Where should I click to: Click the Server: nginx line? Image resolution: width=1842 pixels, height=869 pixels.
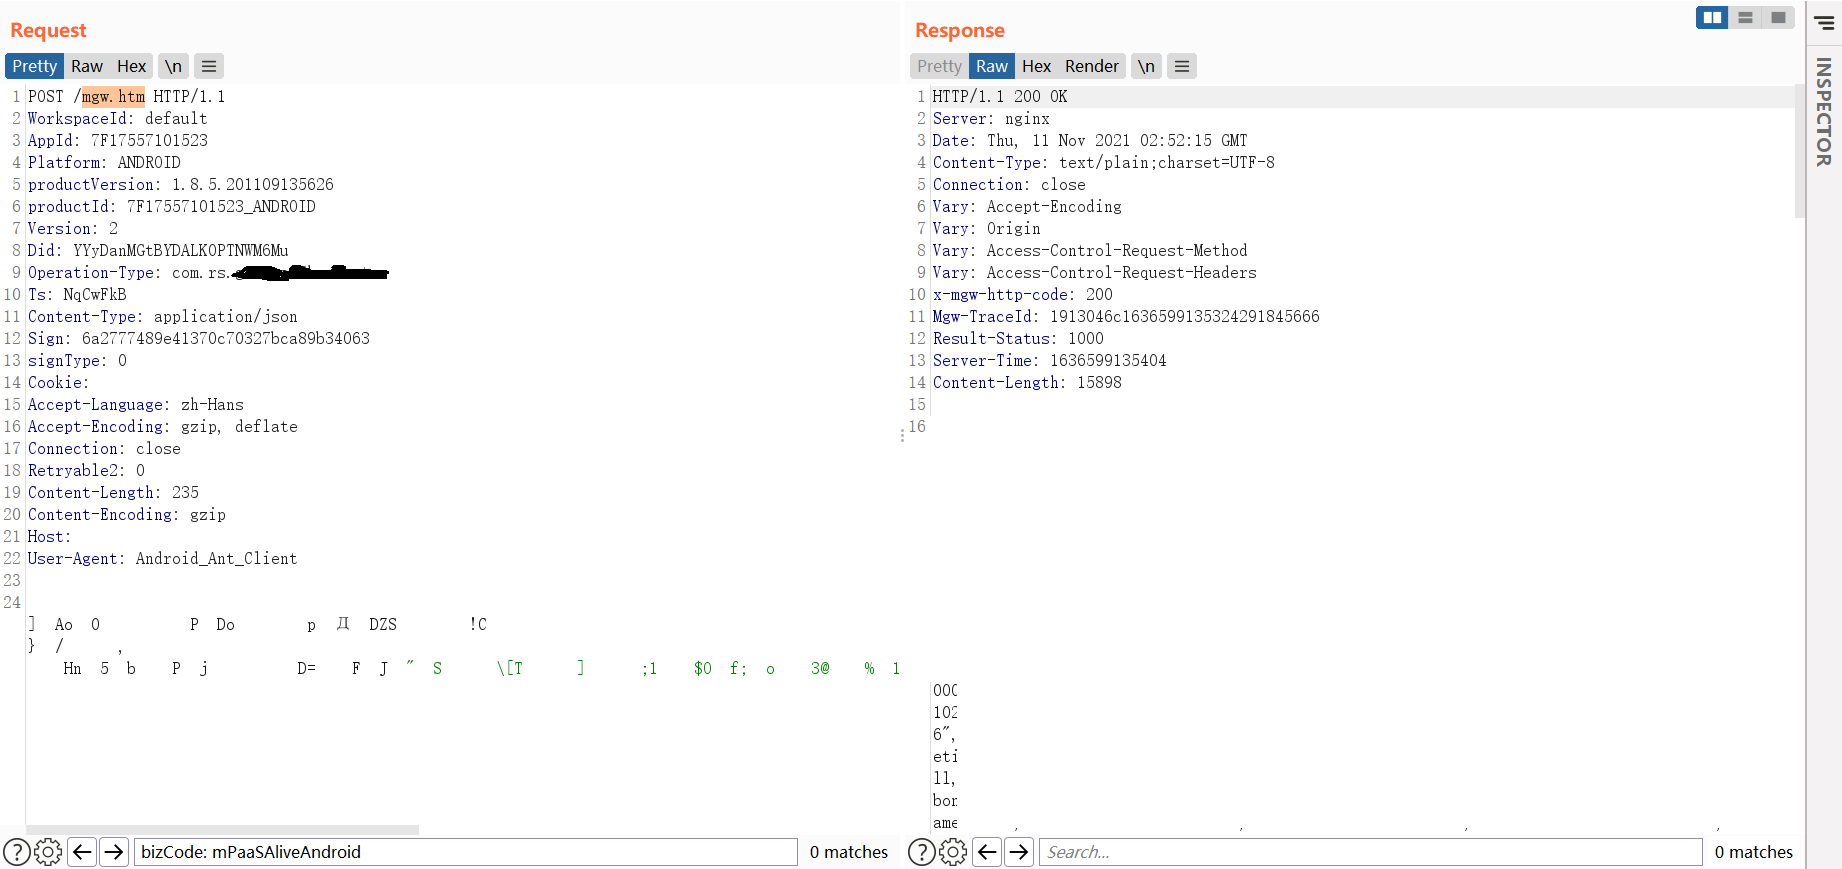pos(991,118)
